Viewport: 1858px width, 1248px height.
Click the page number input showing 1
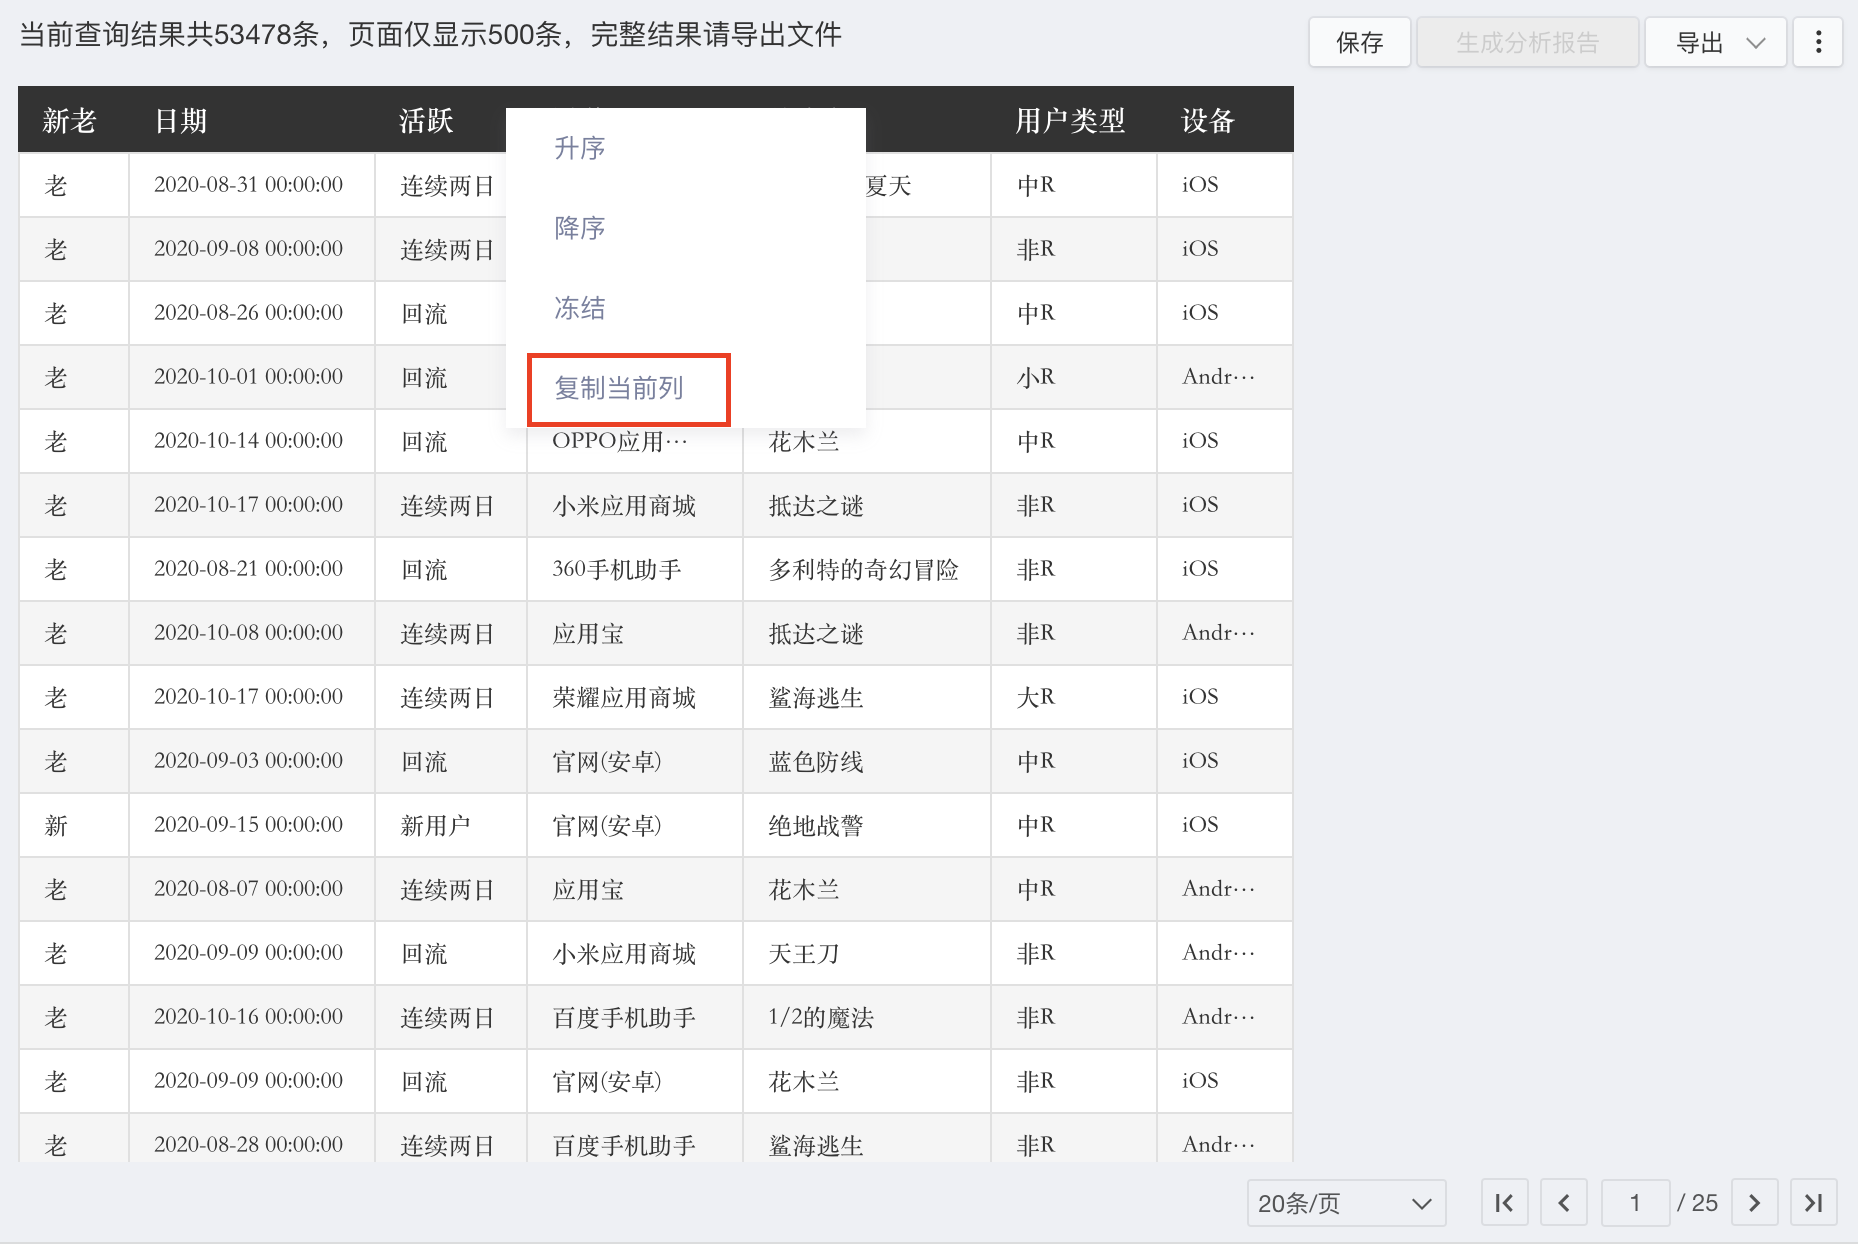1635,1203
